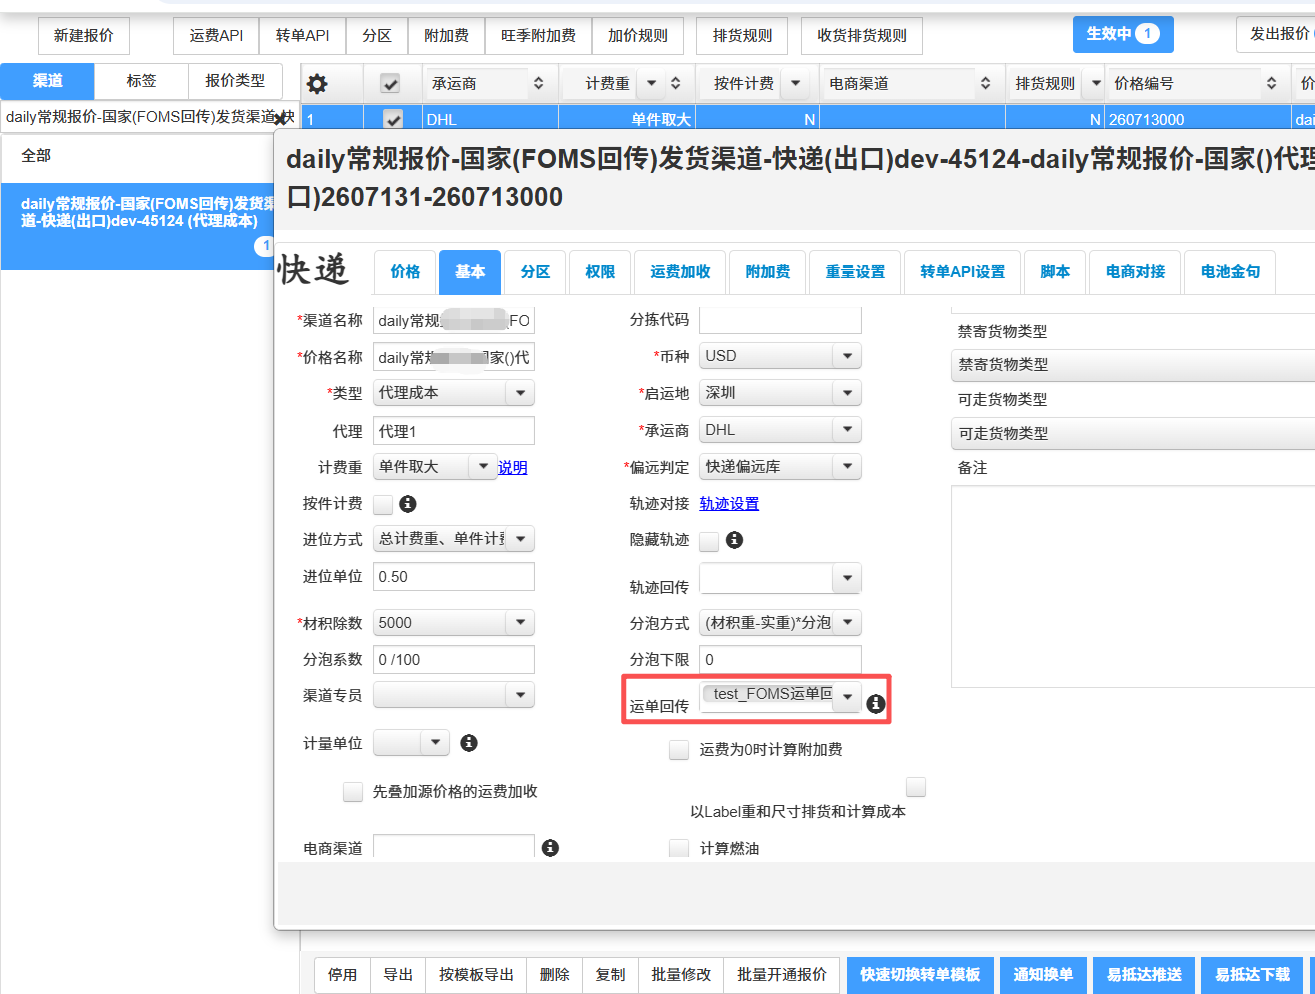Open the 转单API设置 tab
This screenshot has height=994, width=1315.
(x=962, y=272)
